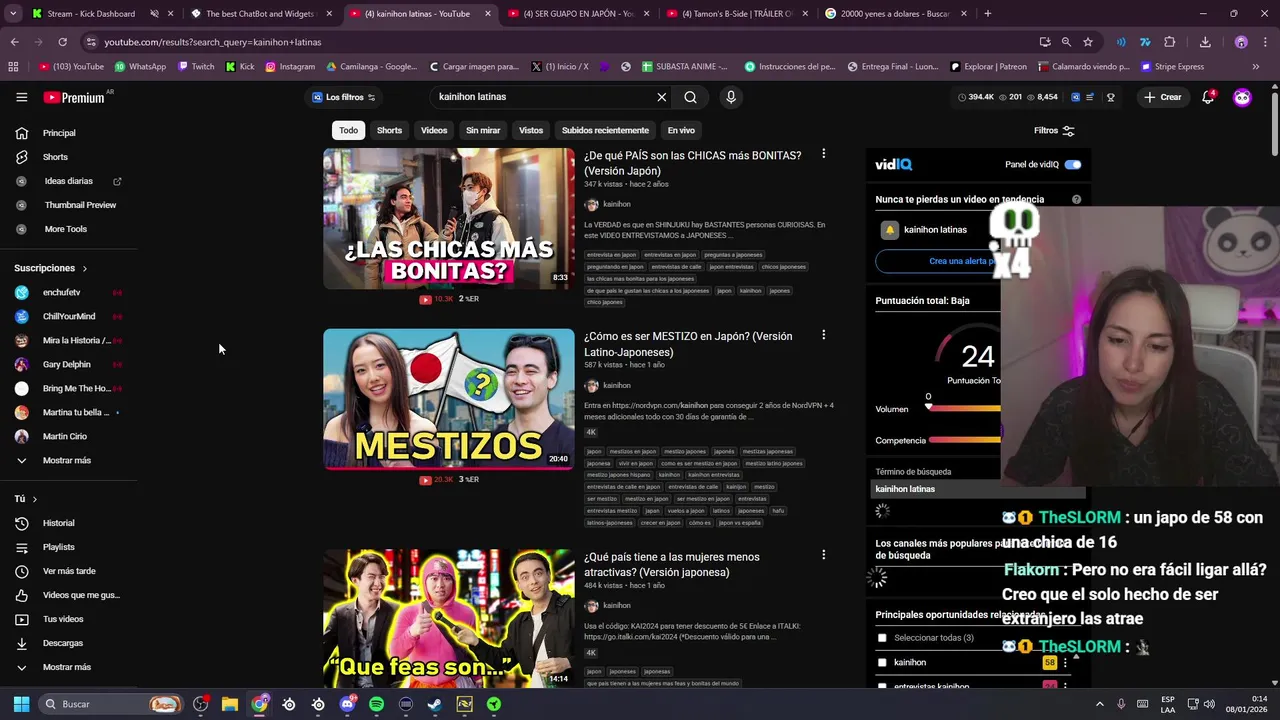Show hidden system tray icons arrow
Image resolution: width=1280 pixels, height=720 pixels.
(1099, 704)
